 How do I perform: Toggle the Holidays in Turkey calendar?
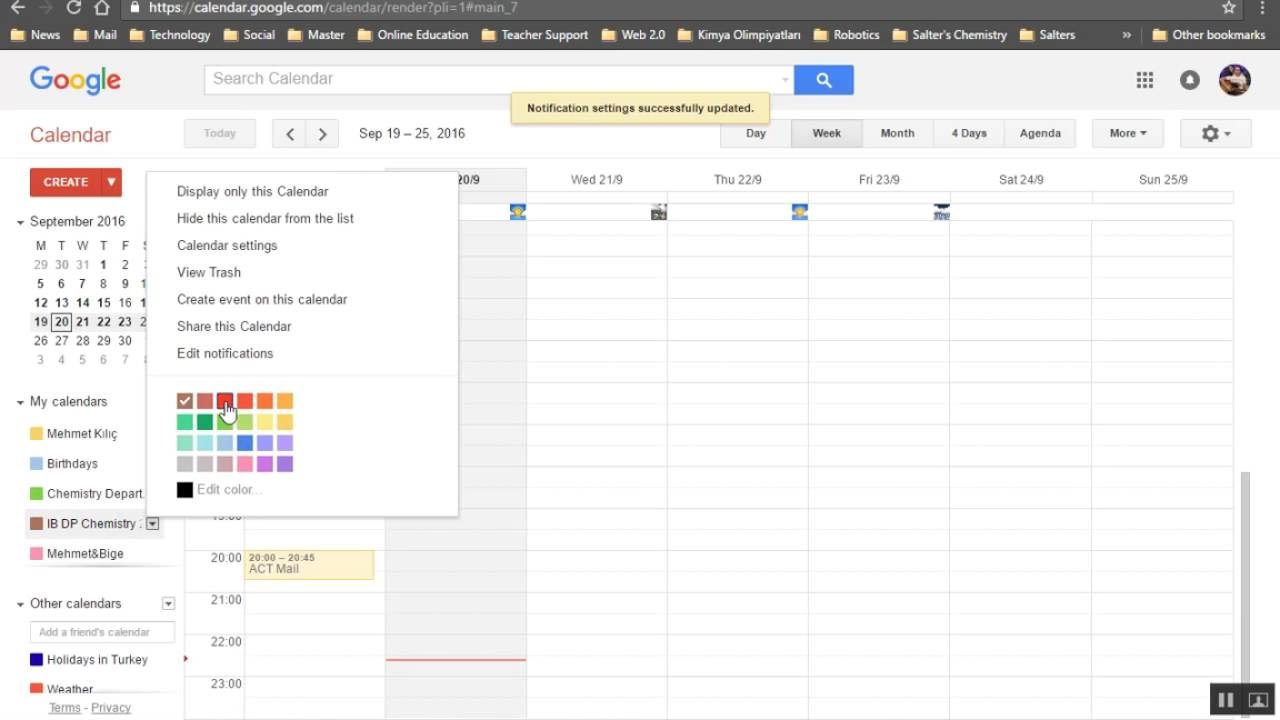coord(36,660)
